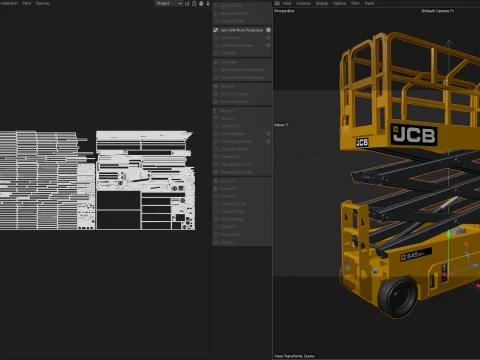The height and width of the screenshot is (360, 480).
Task: Run Set UVW from Projection command
Action: pyautogui.click(x=242, y=30)
